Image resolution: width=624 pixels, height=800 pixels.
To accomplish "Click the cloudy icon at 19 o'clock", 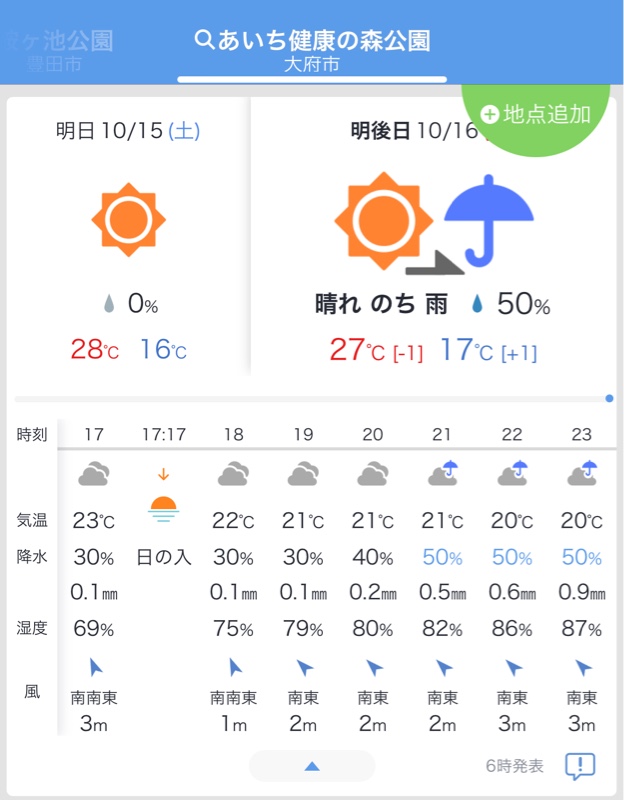I will pyautogui.click(x=303, y=473).
